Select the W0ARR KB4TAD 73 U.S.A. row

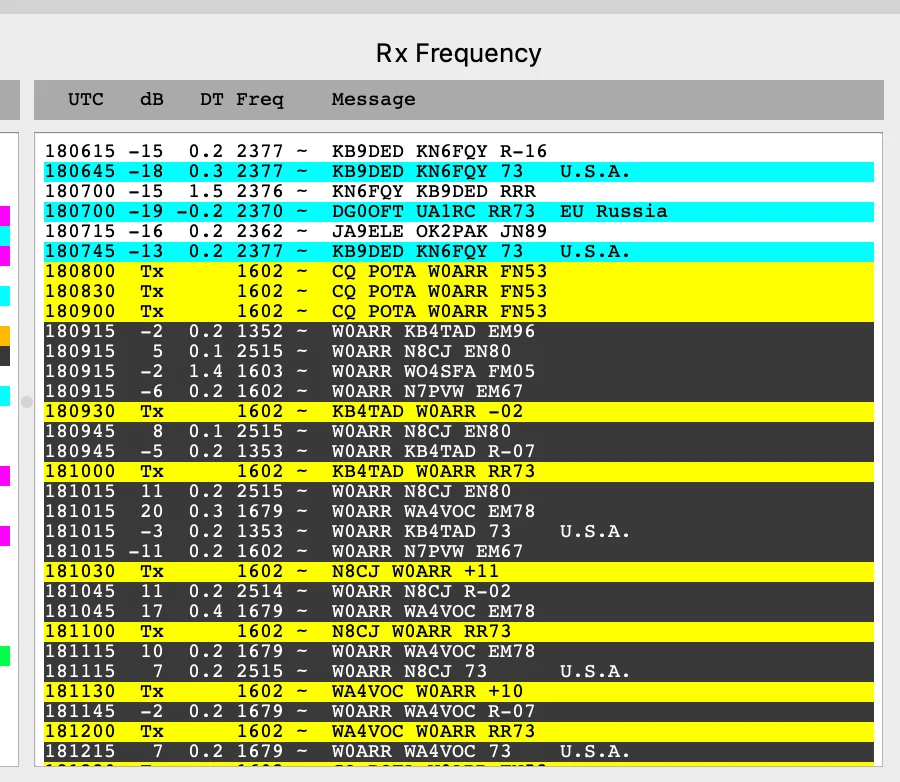[459, 532]
